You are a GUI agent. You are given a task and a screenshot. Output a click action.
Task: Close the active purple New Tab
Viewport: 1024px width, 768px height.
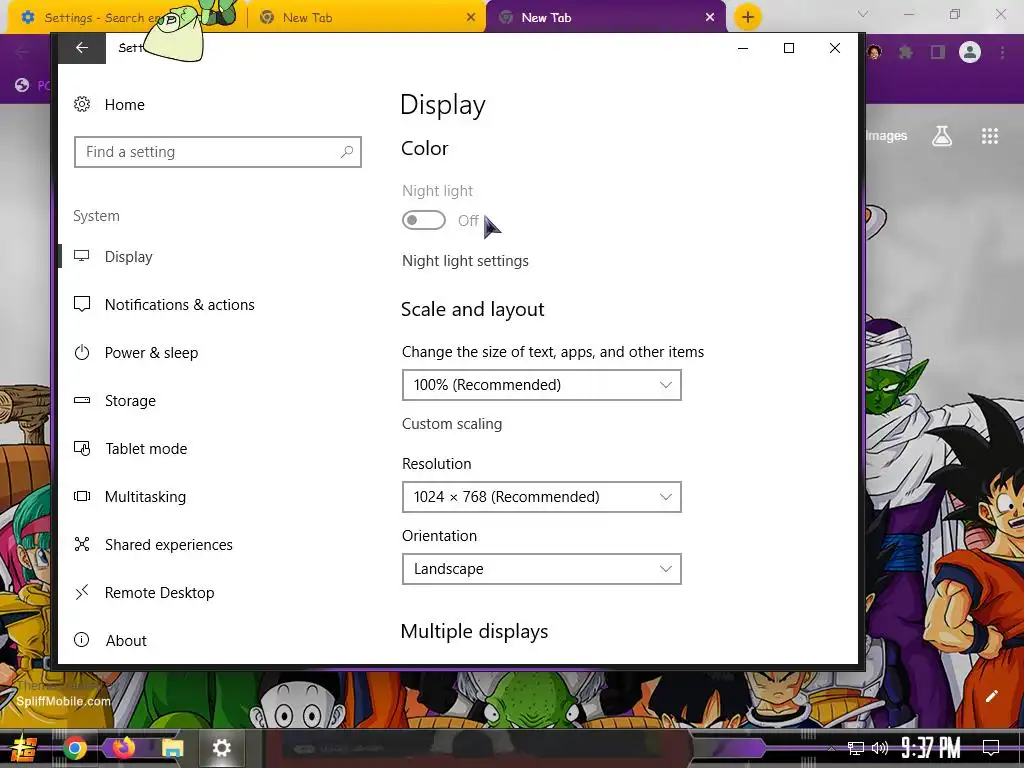(710, 18)
